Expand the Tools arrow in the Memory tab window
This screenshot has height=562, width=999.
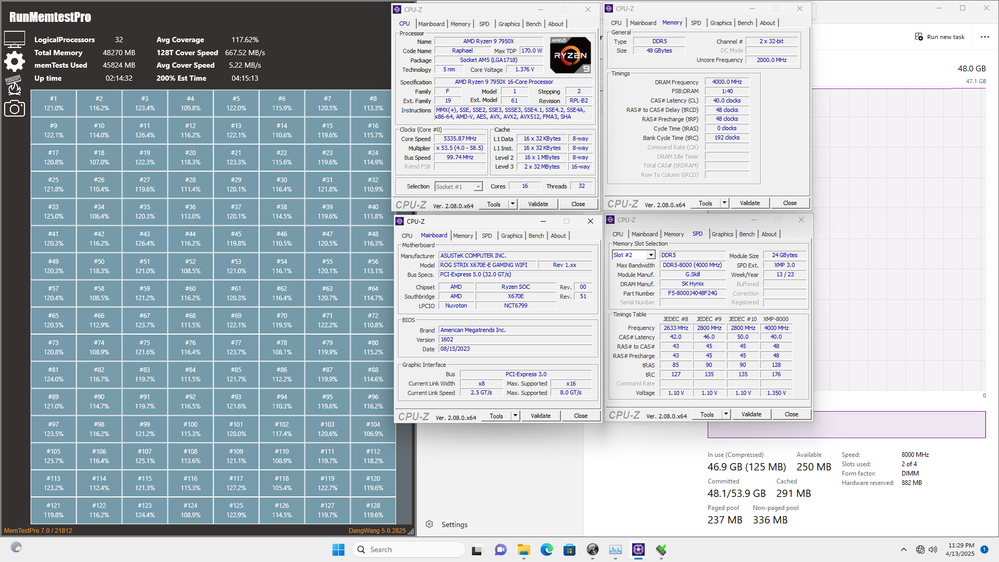pyautogui.click(x=724, y=203)
